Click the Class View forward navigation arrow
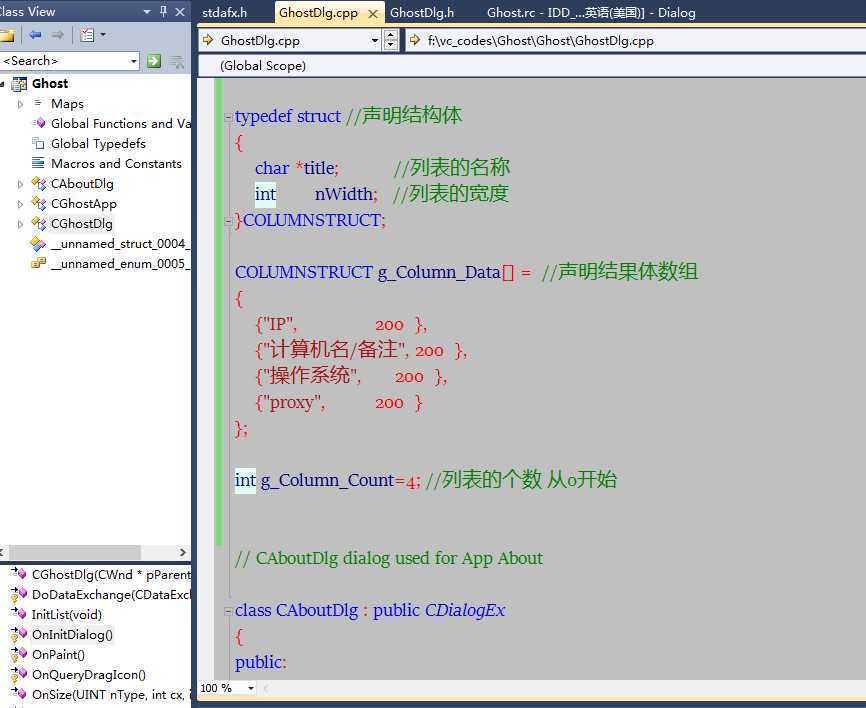The width and height of the screenshot is (866, 708). click(57, 35)
